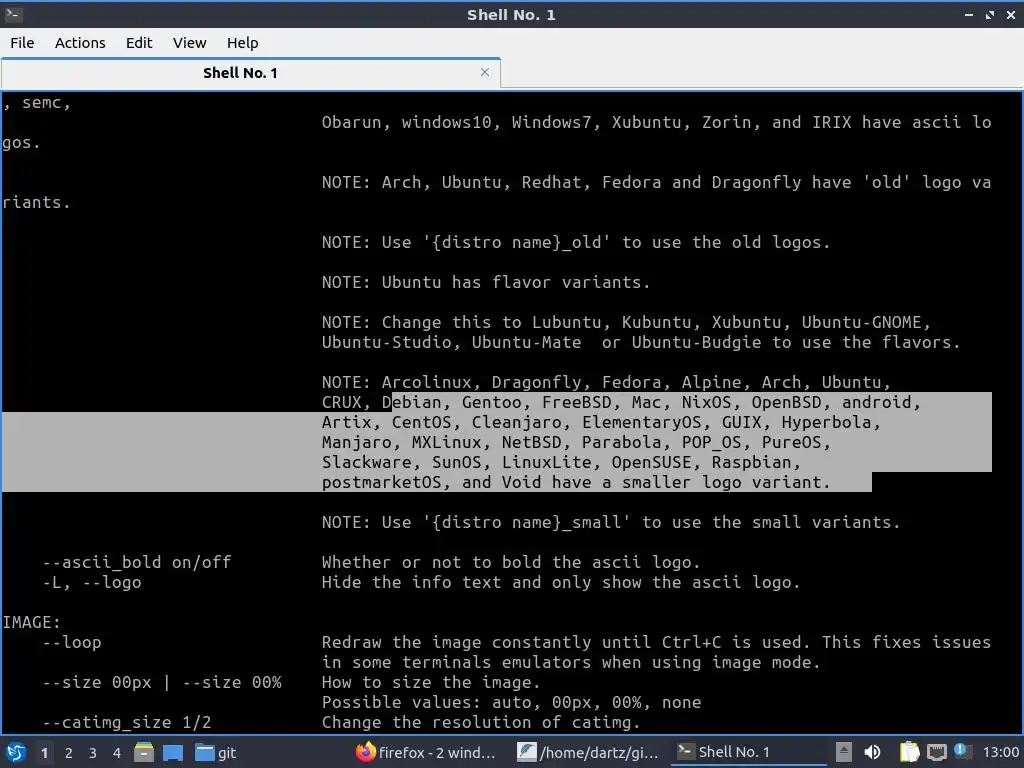The width and height of the screenshot is (1024, 768).
Task: Click 'NOTE: Ubuntu has flavor variants.' line
Action: click(486, 282)
